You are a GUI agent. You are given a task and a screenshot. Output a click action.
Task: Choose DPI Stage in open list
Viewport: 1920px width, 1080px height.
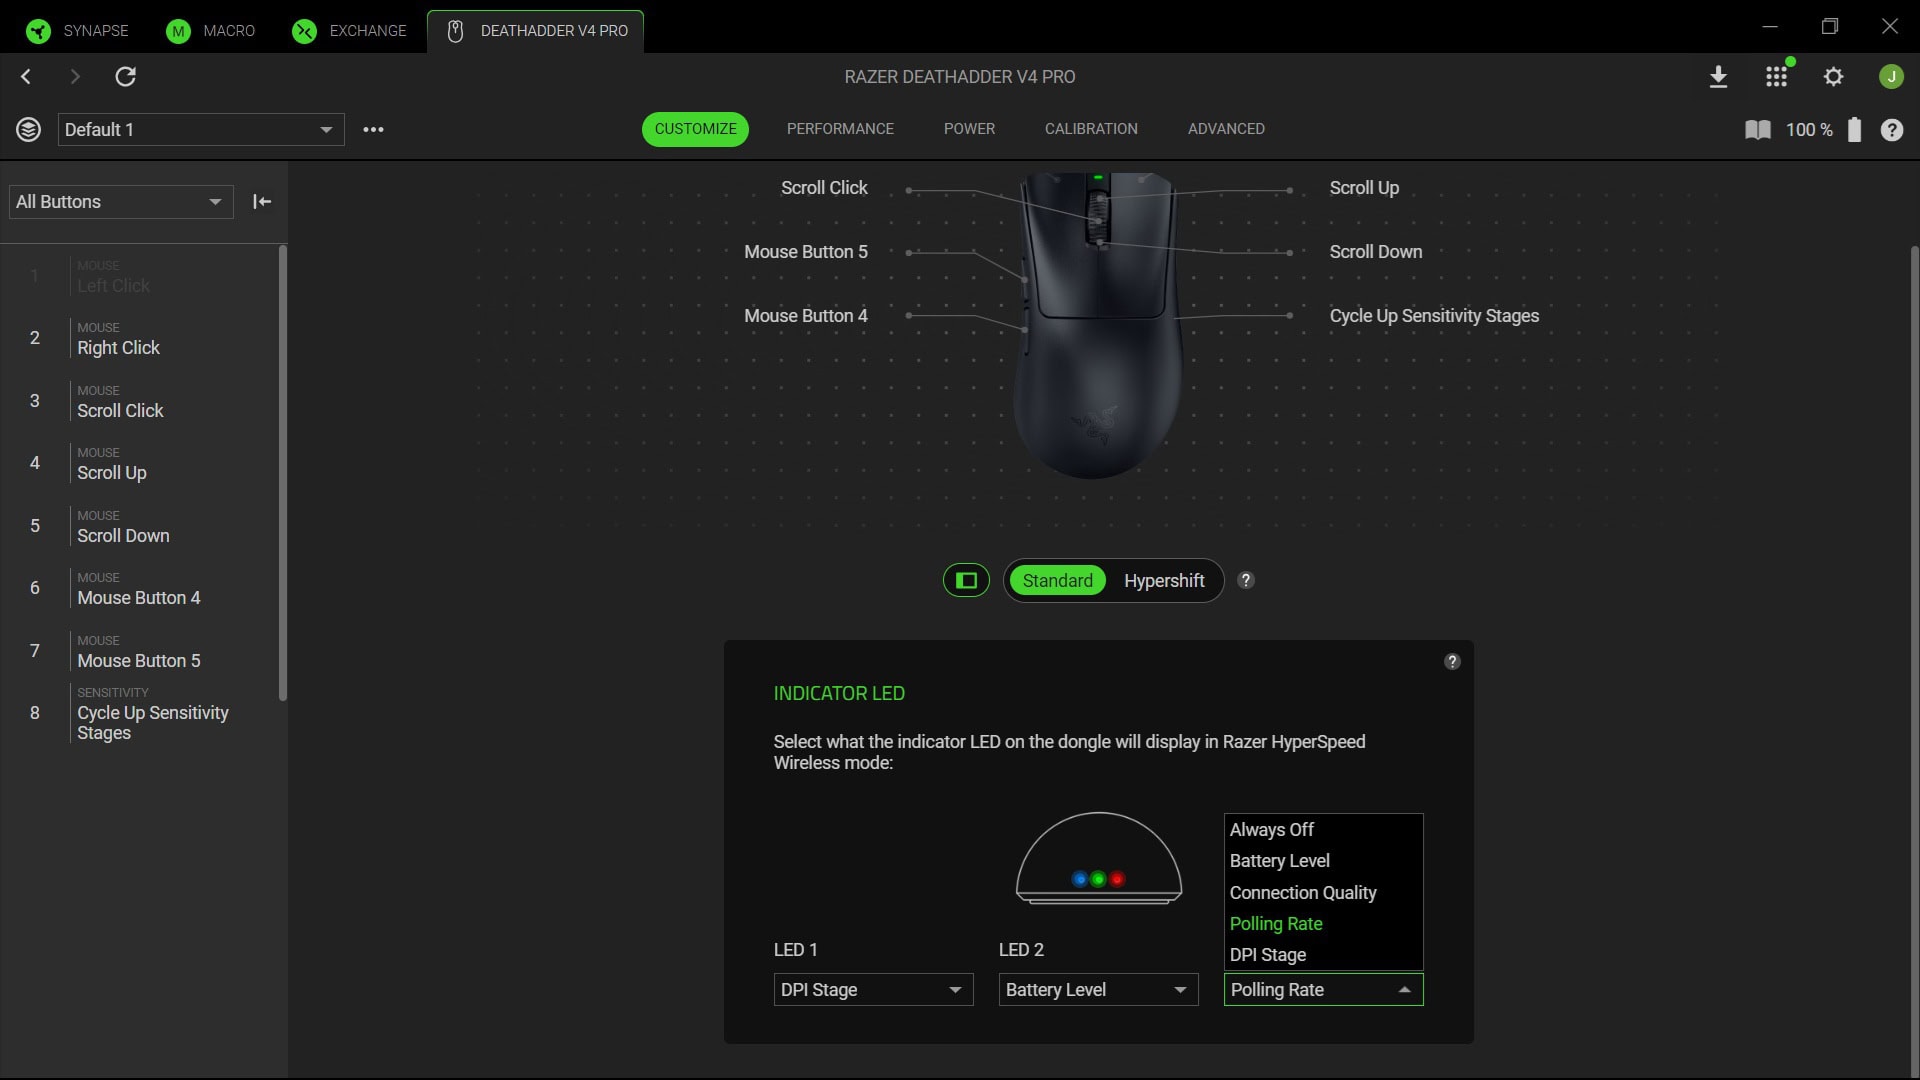tap(1323, 955)
